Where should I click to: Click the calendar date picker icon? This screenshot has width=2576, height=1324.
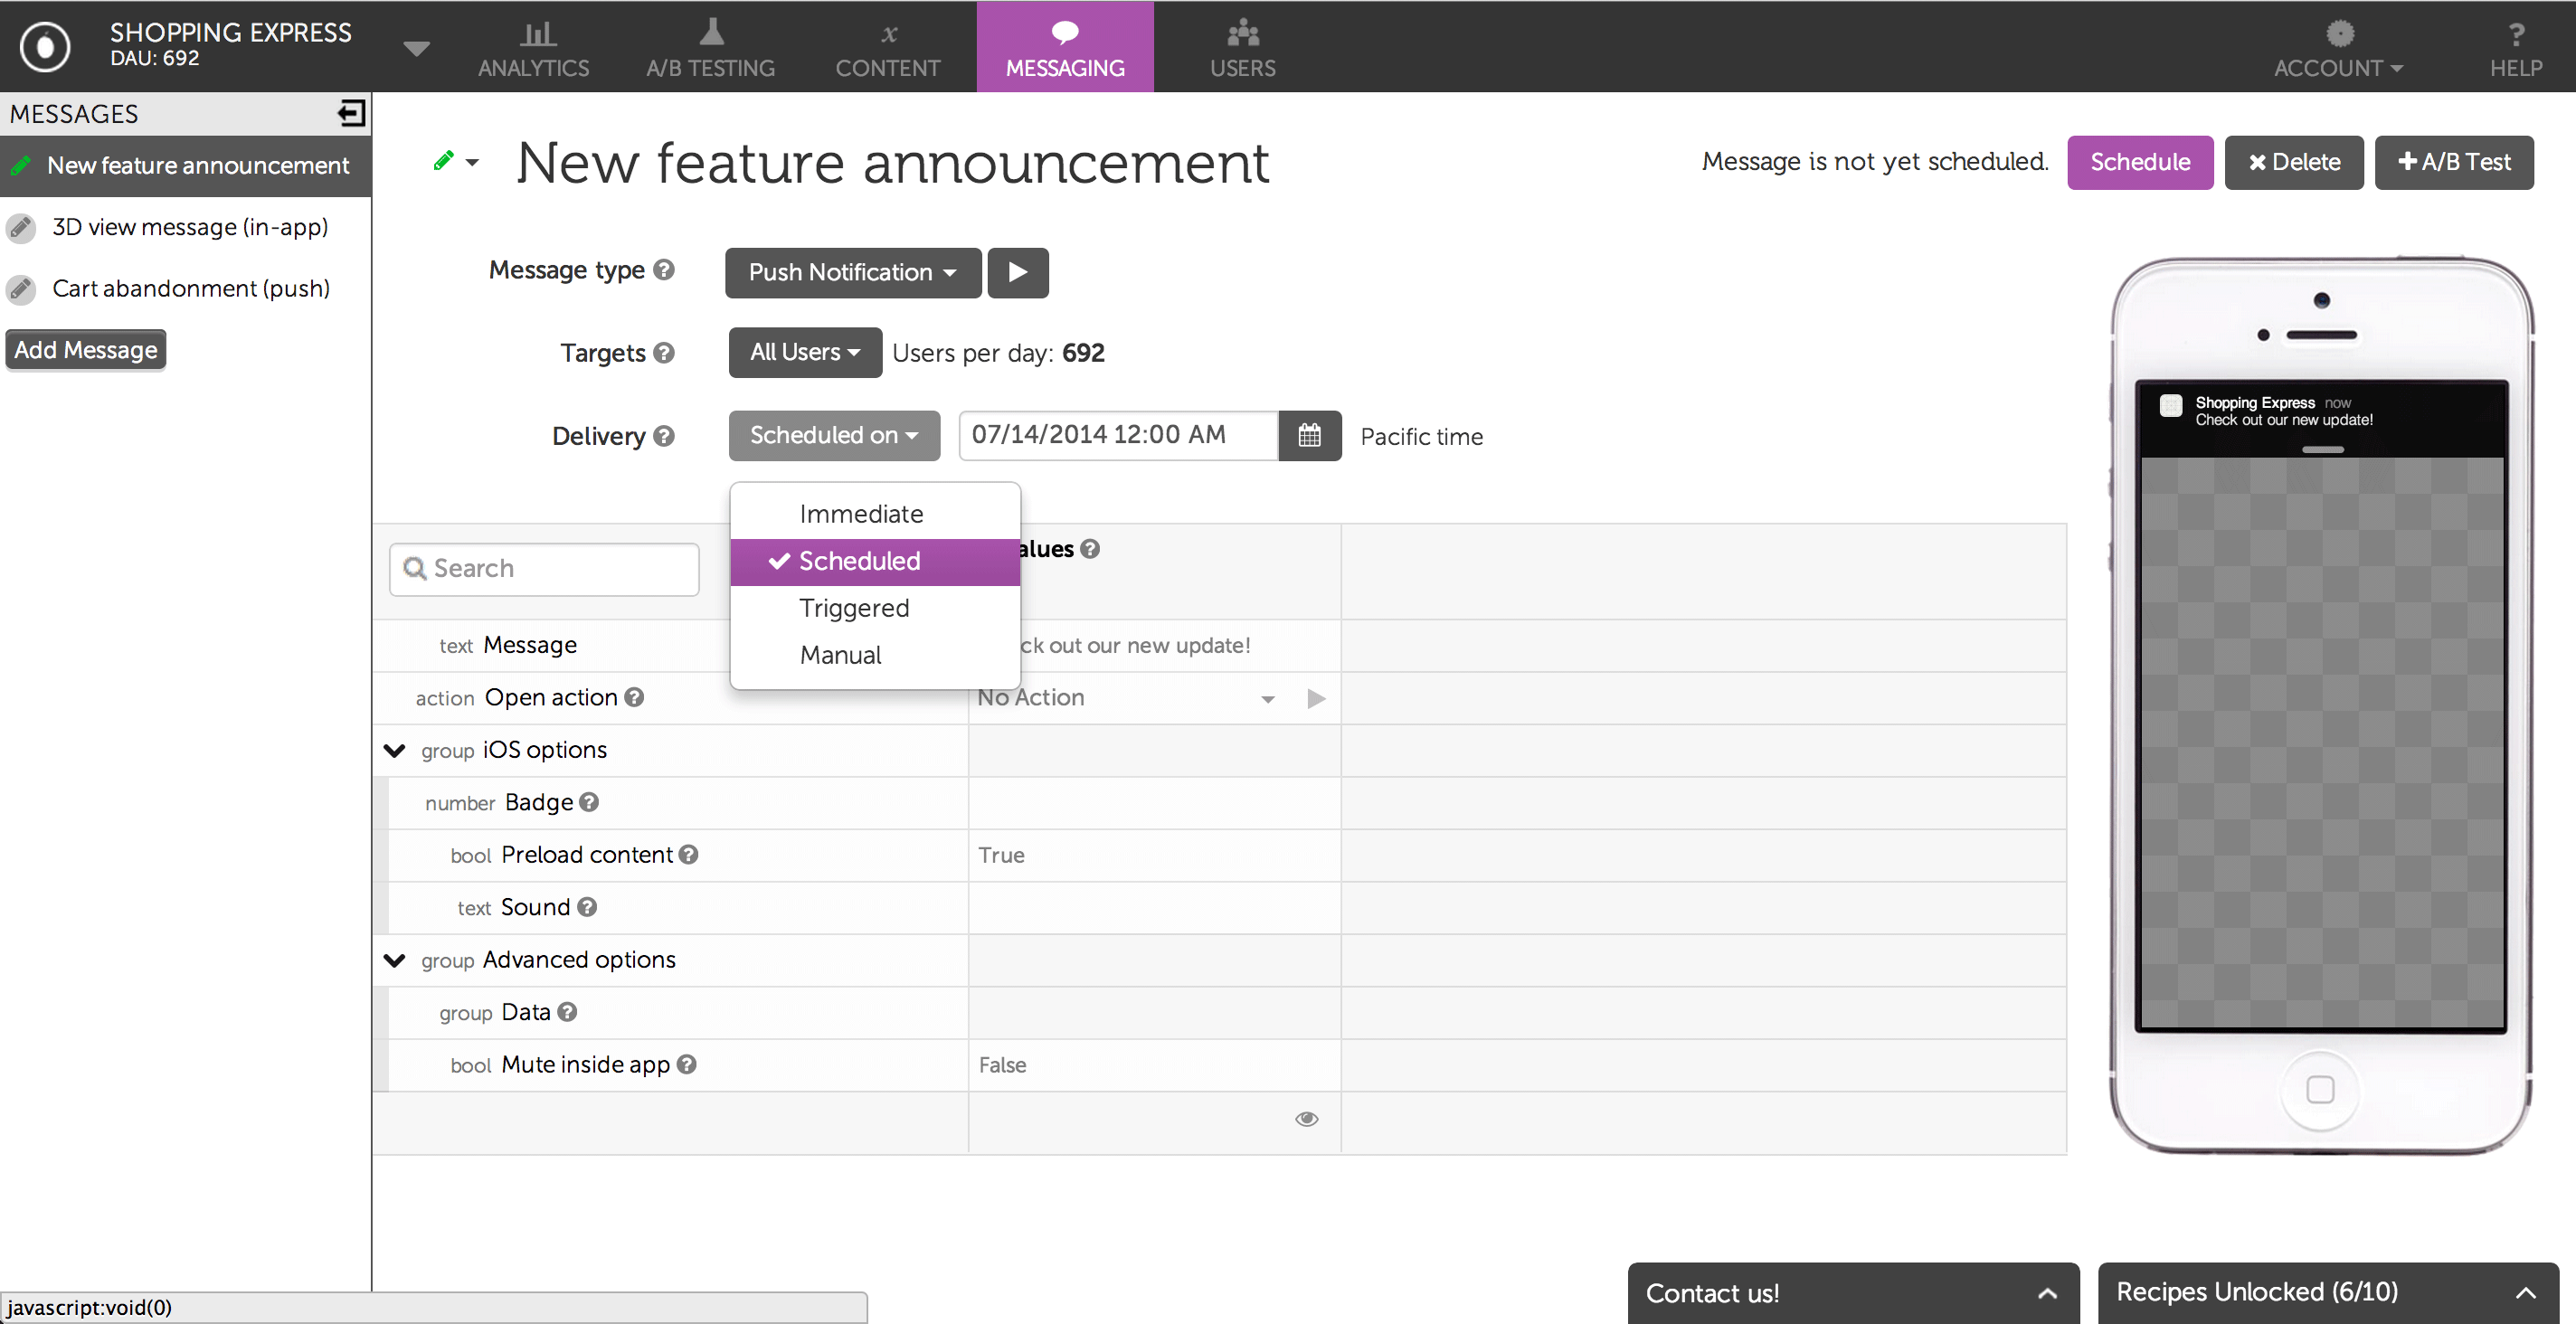pos(1309,435)
